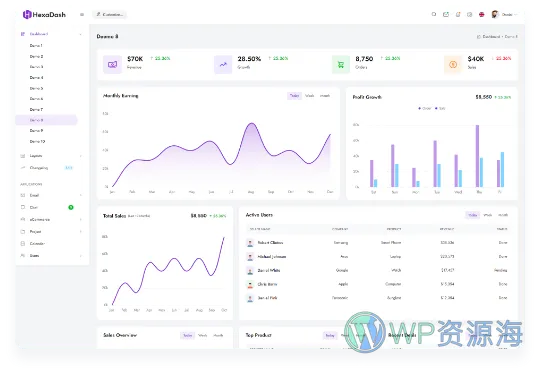Image resolution: width=540 pixels, height=374 pixels.
Task: Expand the eCommerce sidebar arrow
Action: pyautogui.click(x=81, y=219)
